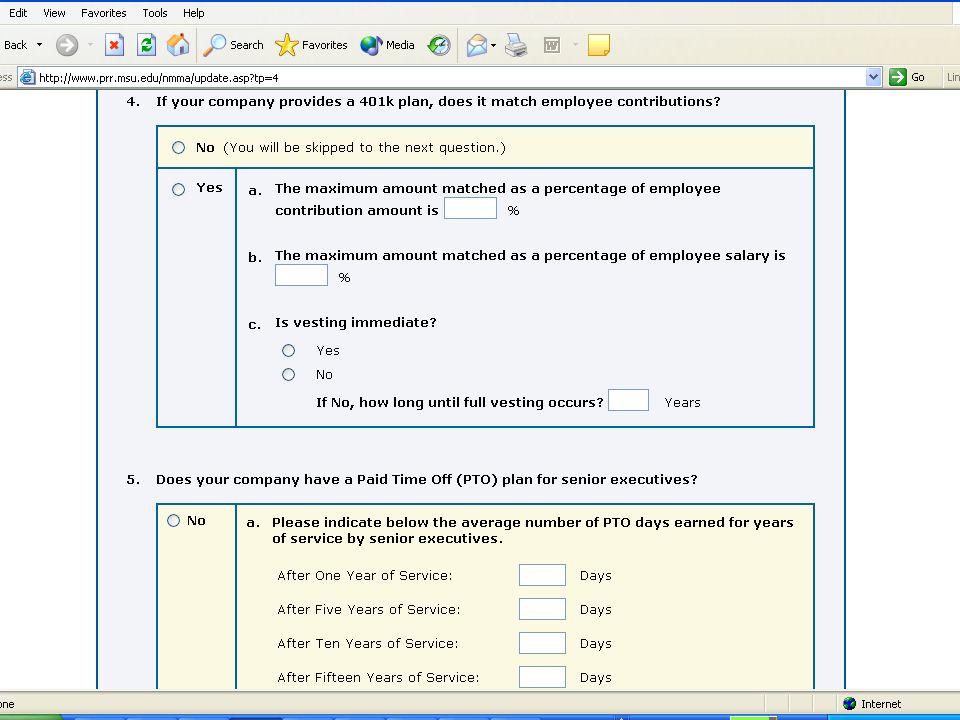960x720 pixels.
Task: Click the Back button label
Action: point(15,45)
